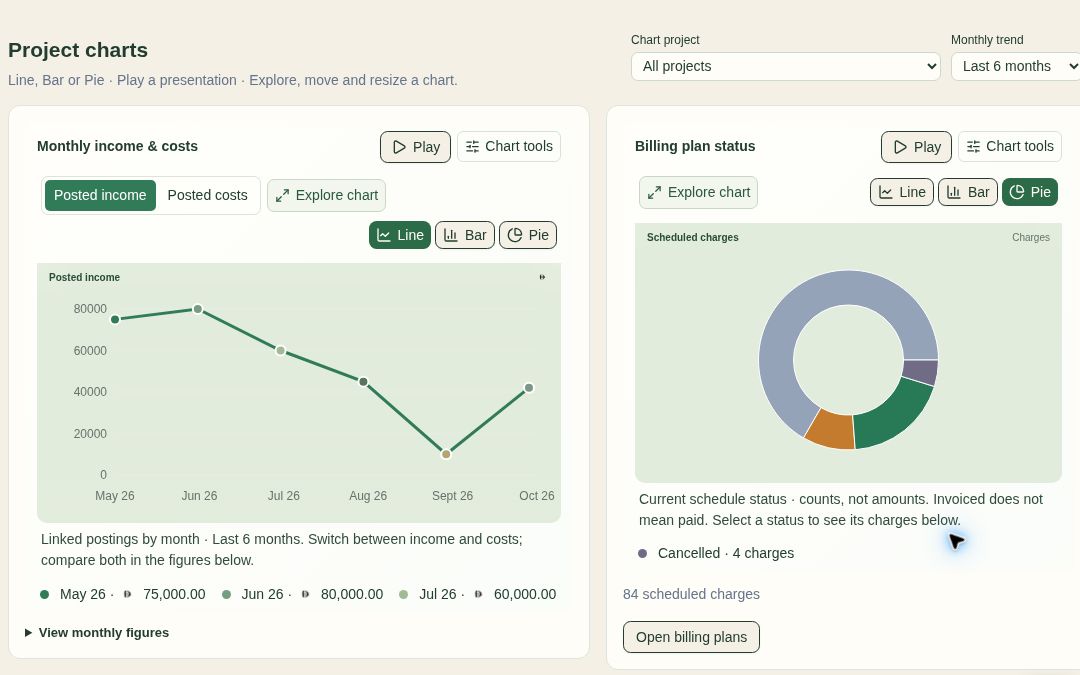
Task: Click the May 26 legend entry 75,000.00
Action: pyautogui.click(x=123, y=594)
